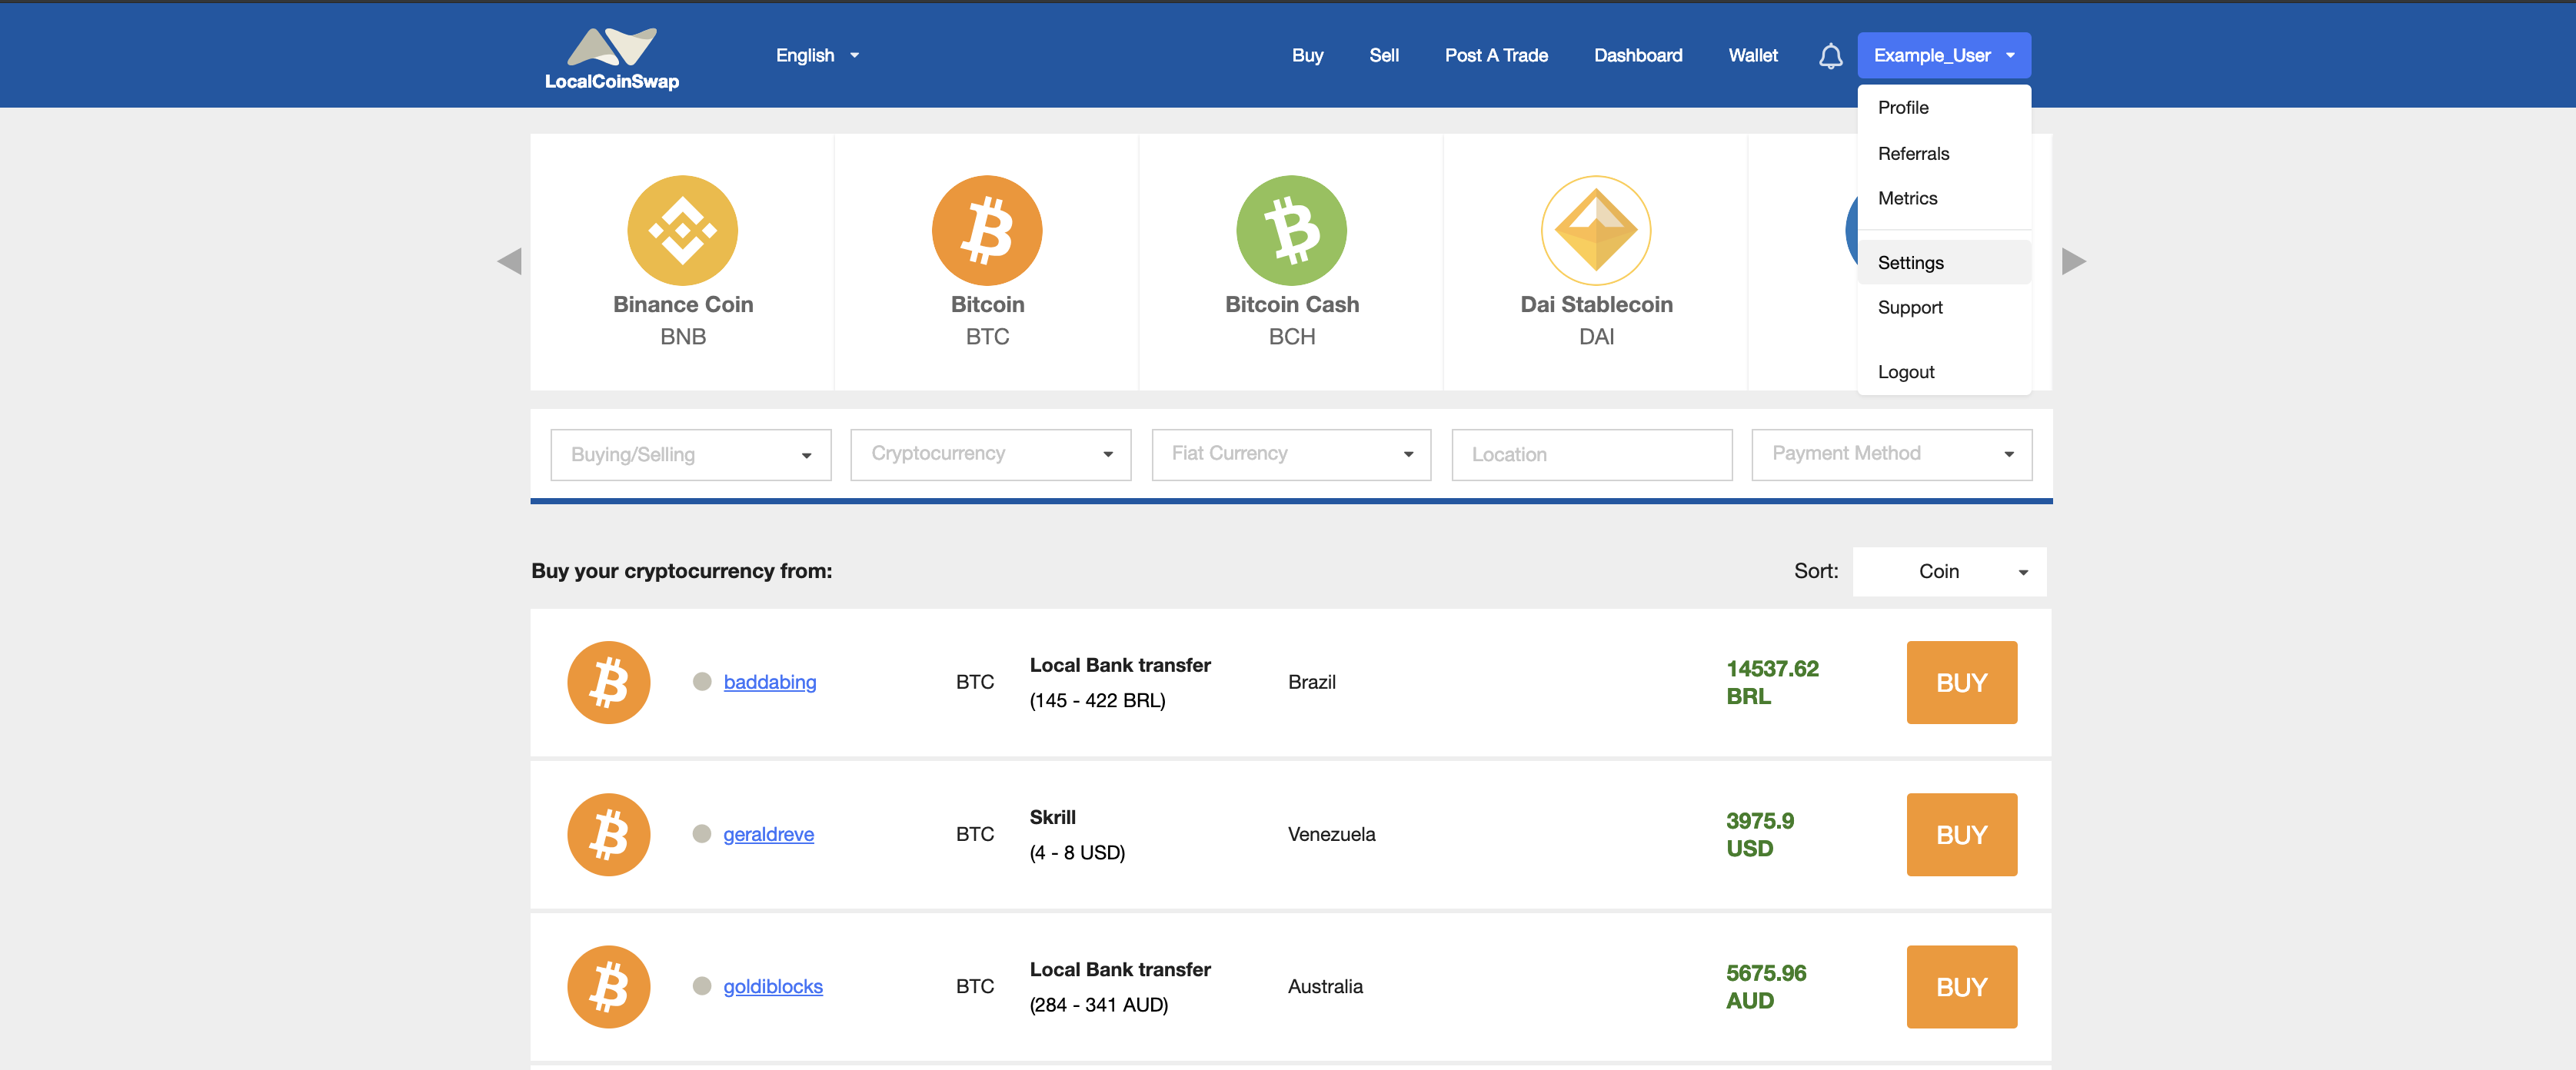Open the Fiat Currency filter dropdown
Viewport: 2576px width, 1070px height.
click(1291, 454)
